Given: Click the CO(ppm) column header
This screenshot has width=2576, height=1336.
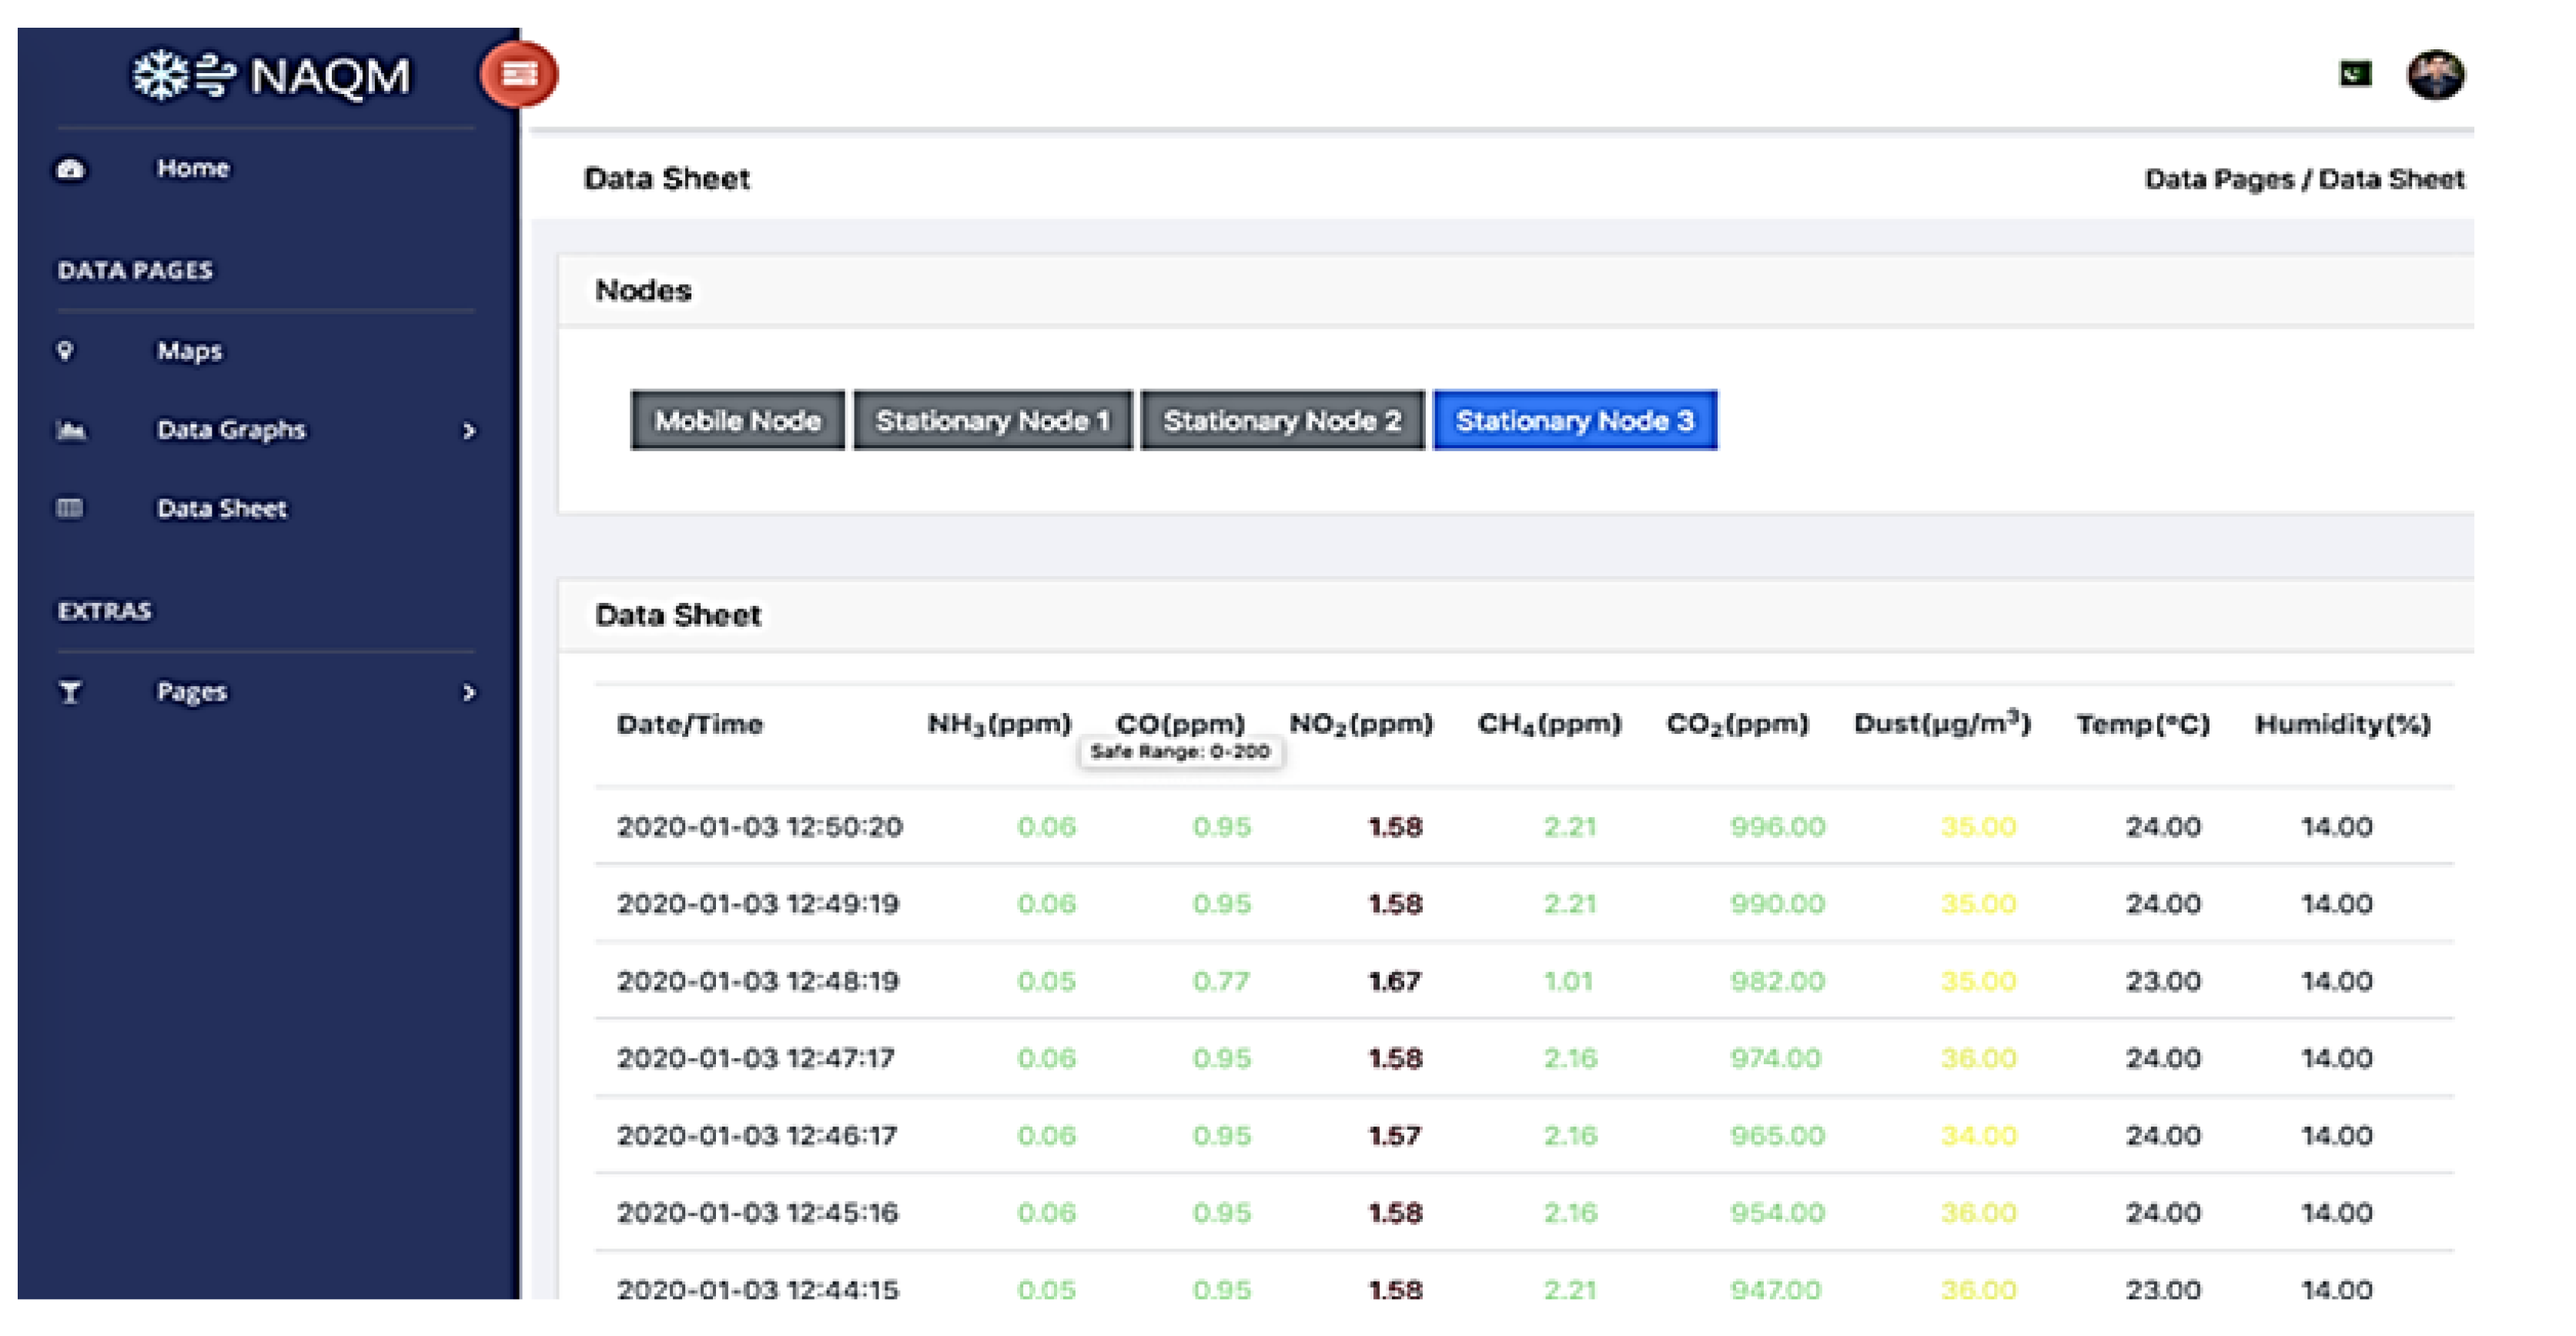Looking at the screenshot, I should [x=1180, y=723].
